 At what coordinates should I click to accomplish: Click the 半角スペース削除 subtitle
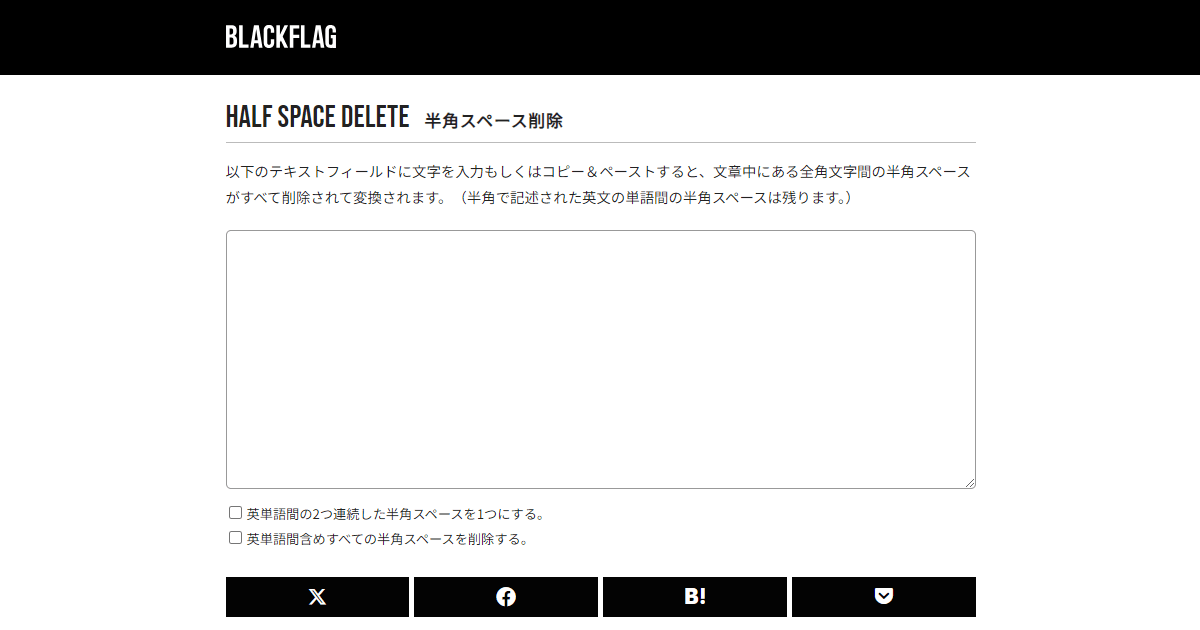494,121
